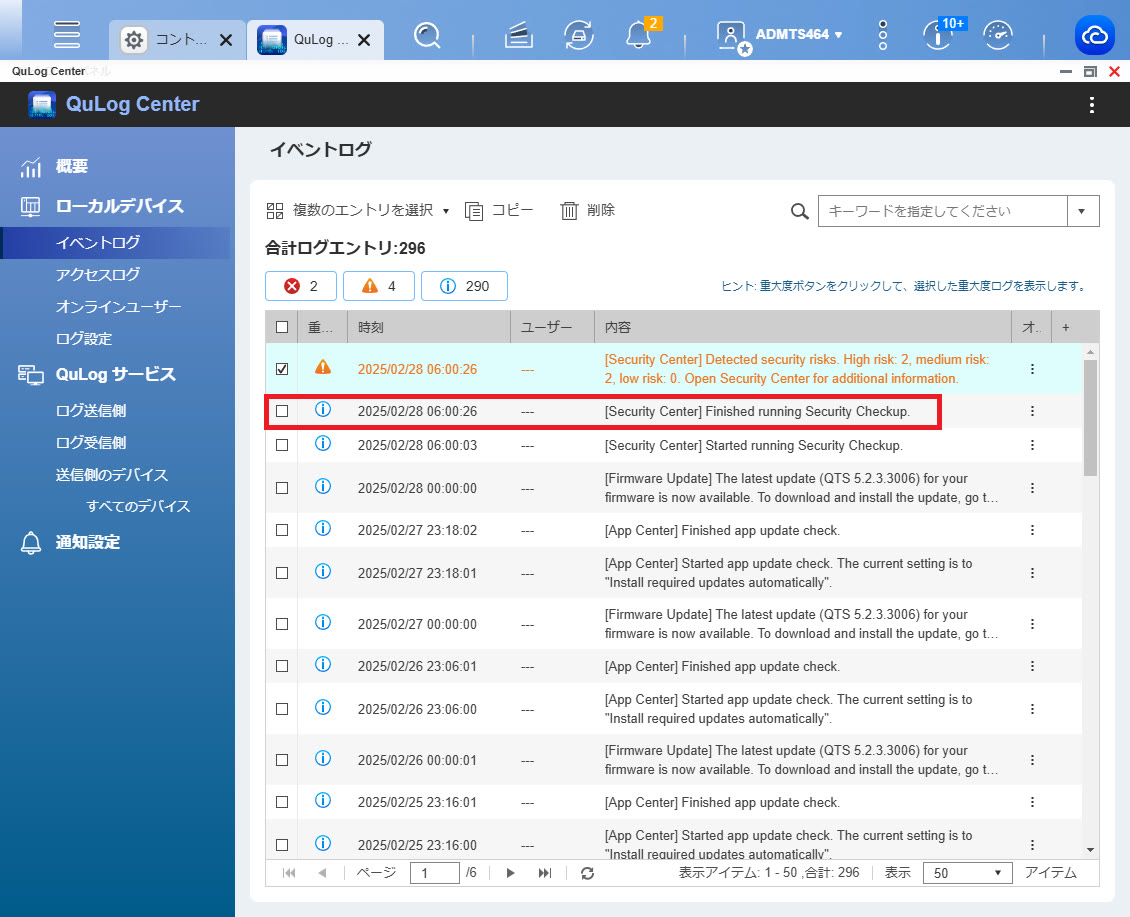Check the 2025/02/27 23:18:01 App Center row

tap(282, 573)
